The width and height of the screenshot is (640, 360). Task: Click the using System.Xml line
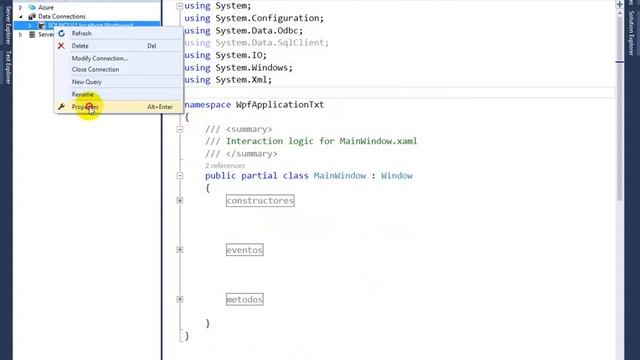(x=228, y=80)
